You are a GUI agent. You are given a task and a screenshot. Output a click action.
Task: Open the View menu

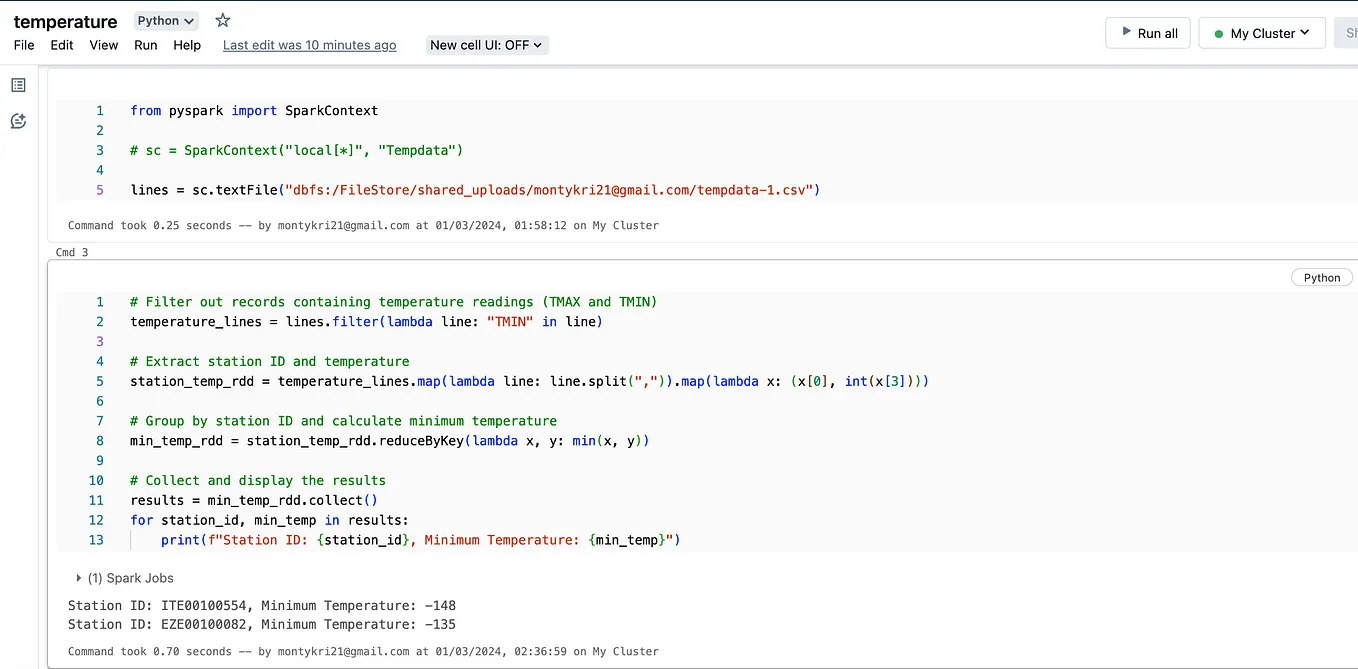pyautogui.click(x=103, y=45)
